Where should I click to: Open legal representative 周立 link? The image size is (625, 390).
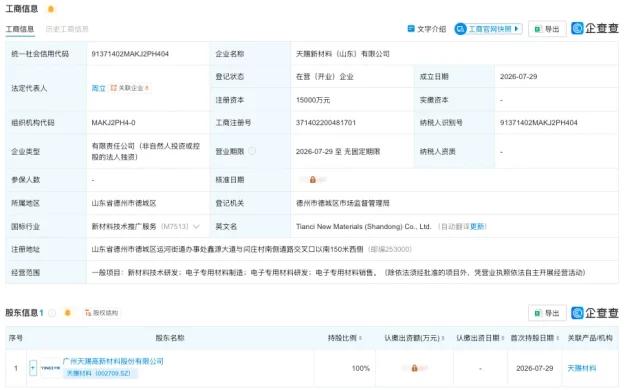coord(98,88)
